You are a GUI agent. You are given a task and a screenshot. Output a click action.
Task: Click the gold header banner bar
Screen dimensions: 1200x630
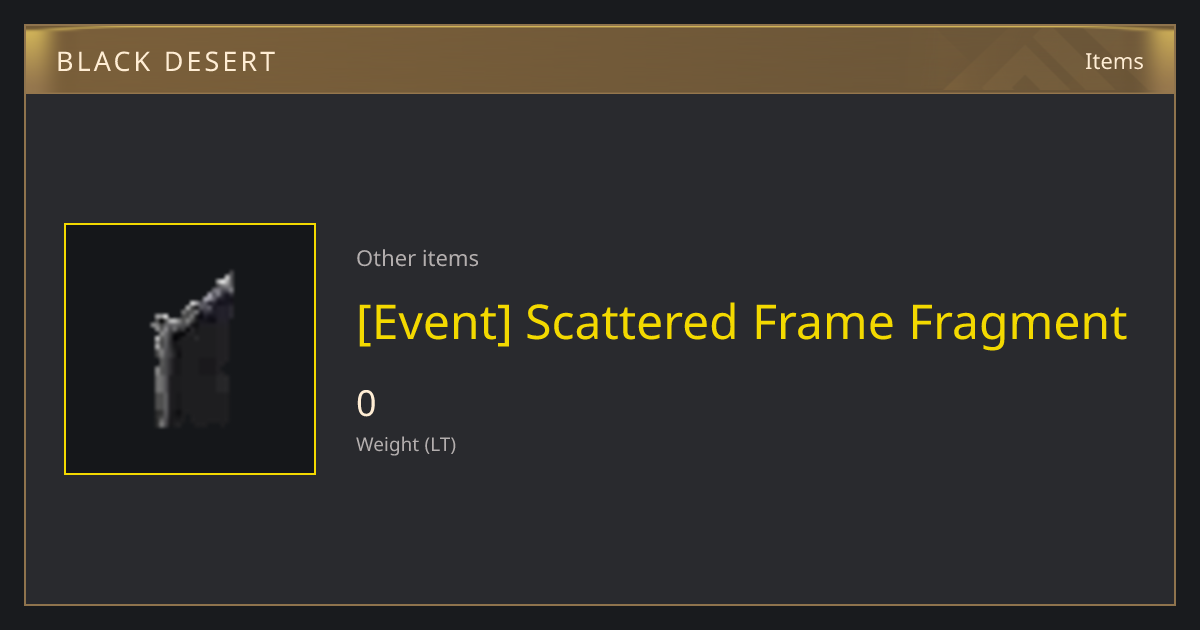coord(600,60)
